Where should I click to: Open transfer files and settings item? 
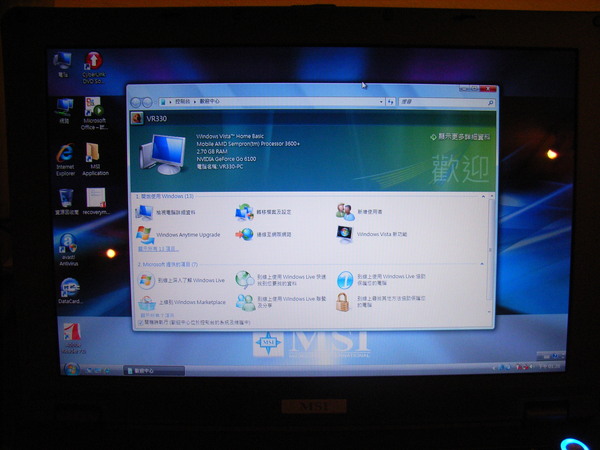(x=264, y=212)
